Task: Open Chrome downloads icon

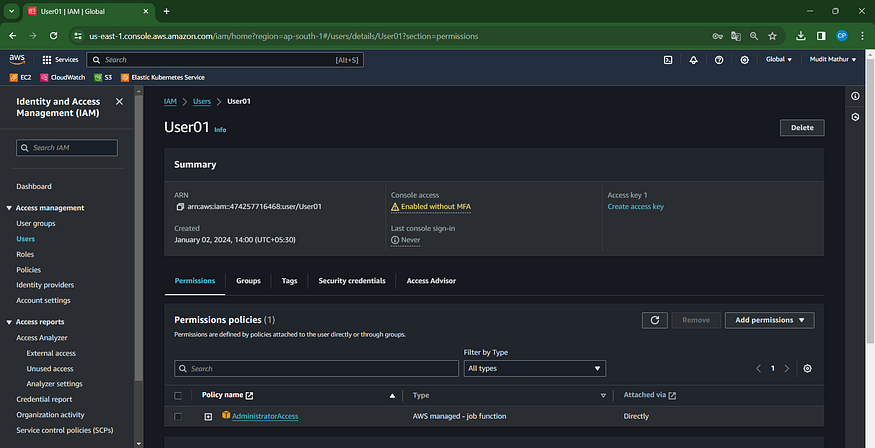Action: coord(800,36)
